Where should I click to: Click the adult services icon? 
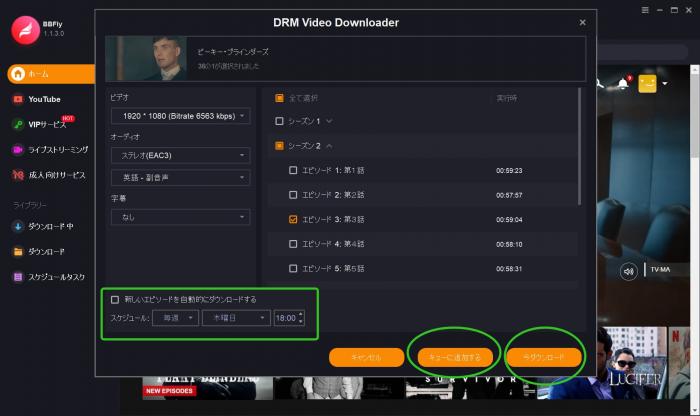[x=18, y=175]
